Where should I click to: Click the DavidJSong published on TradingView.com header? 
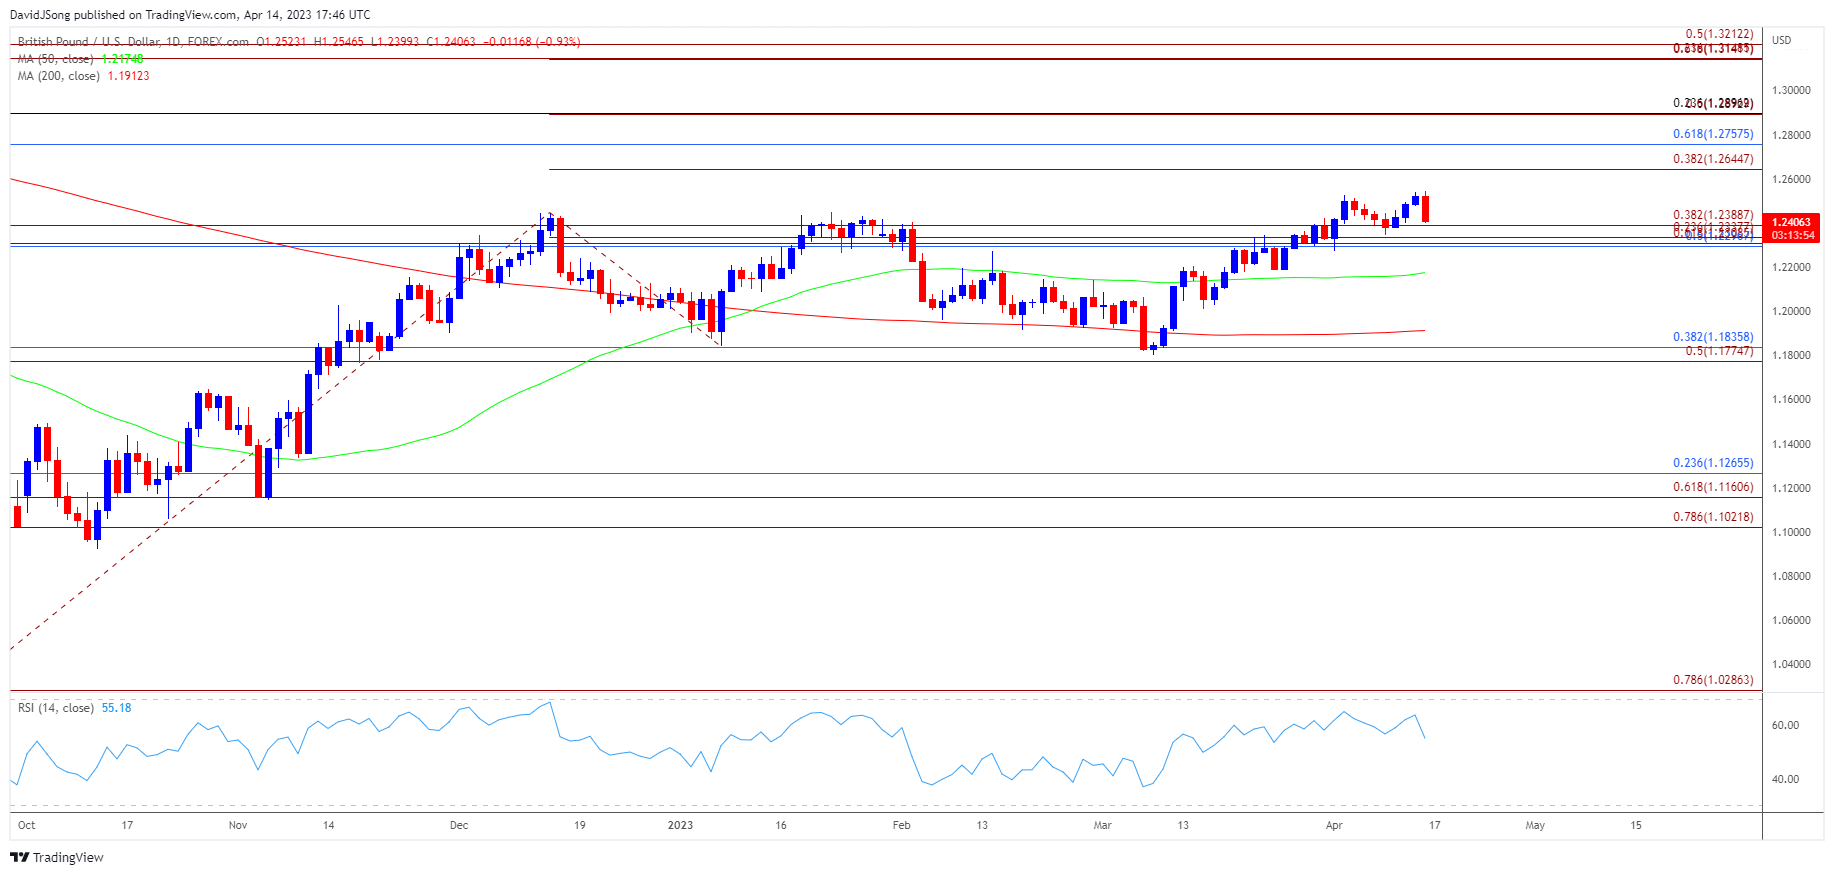190,15
